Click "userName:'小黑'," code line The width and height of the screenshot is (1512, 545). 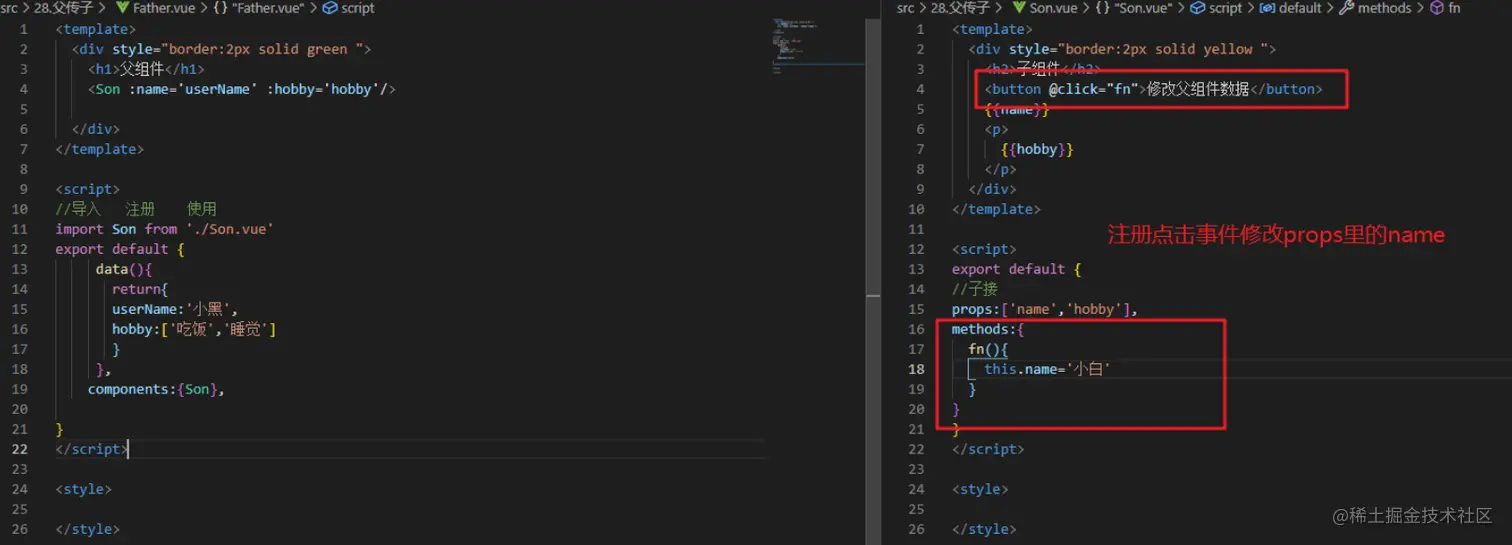coord(175,309)
